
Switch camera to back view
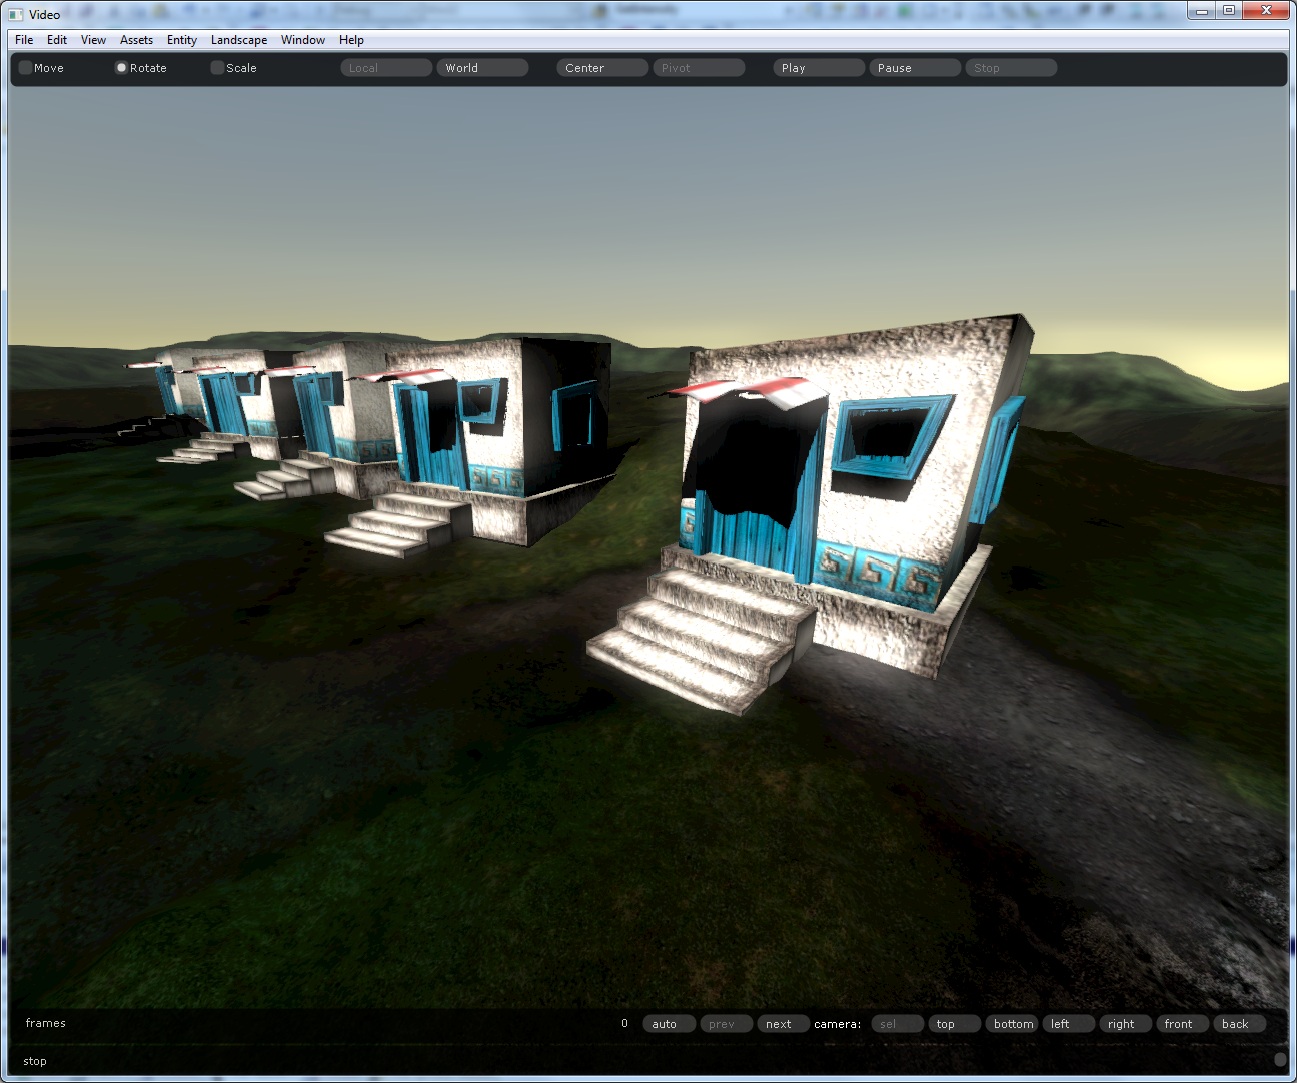1239,1024
